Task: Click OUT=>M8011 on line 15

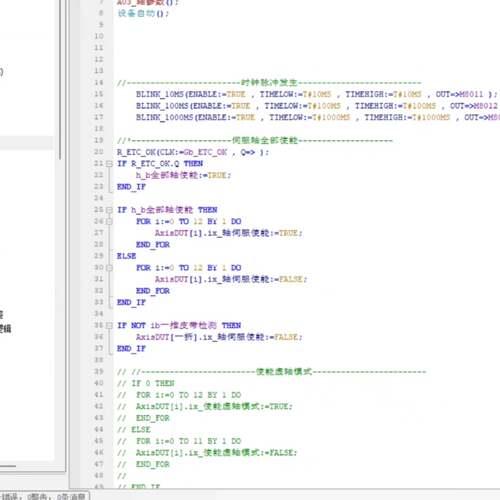Action: point(459,94)
